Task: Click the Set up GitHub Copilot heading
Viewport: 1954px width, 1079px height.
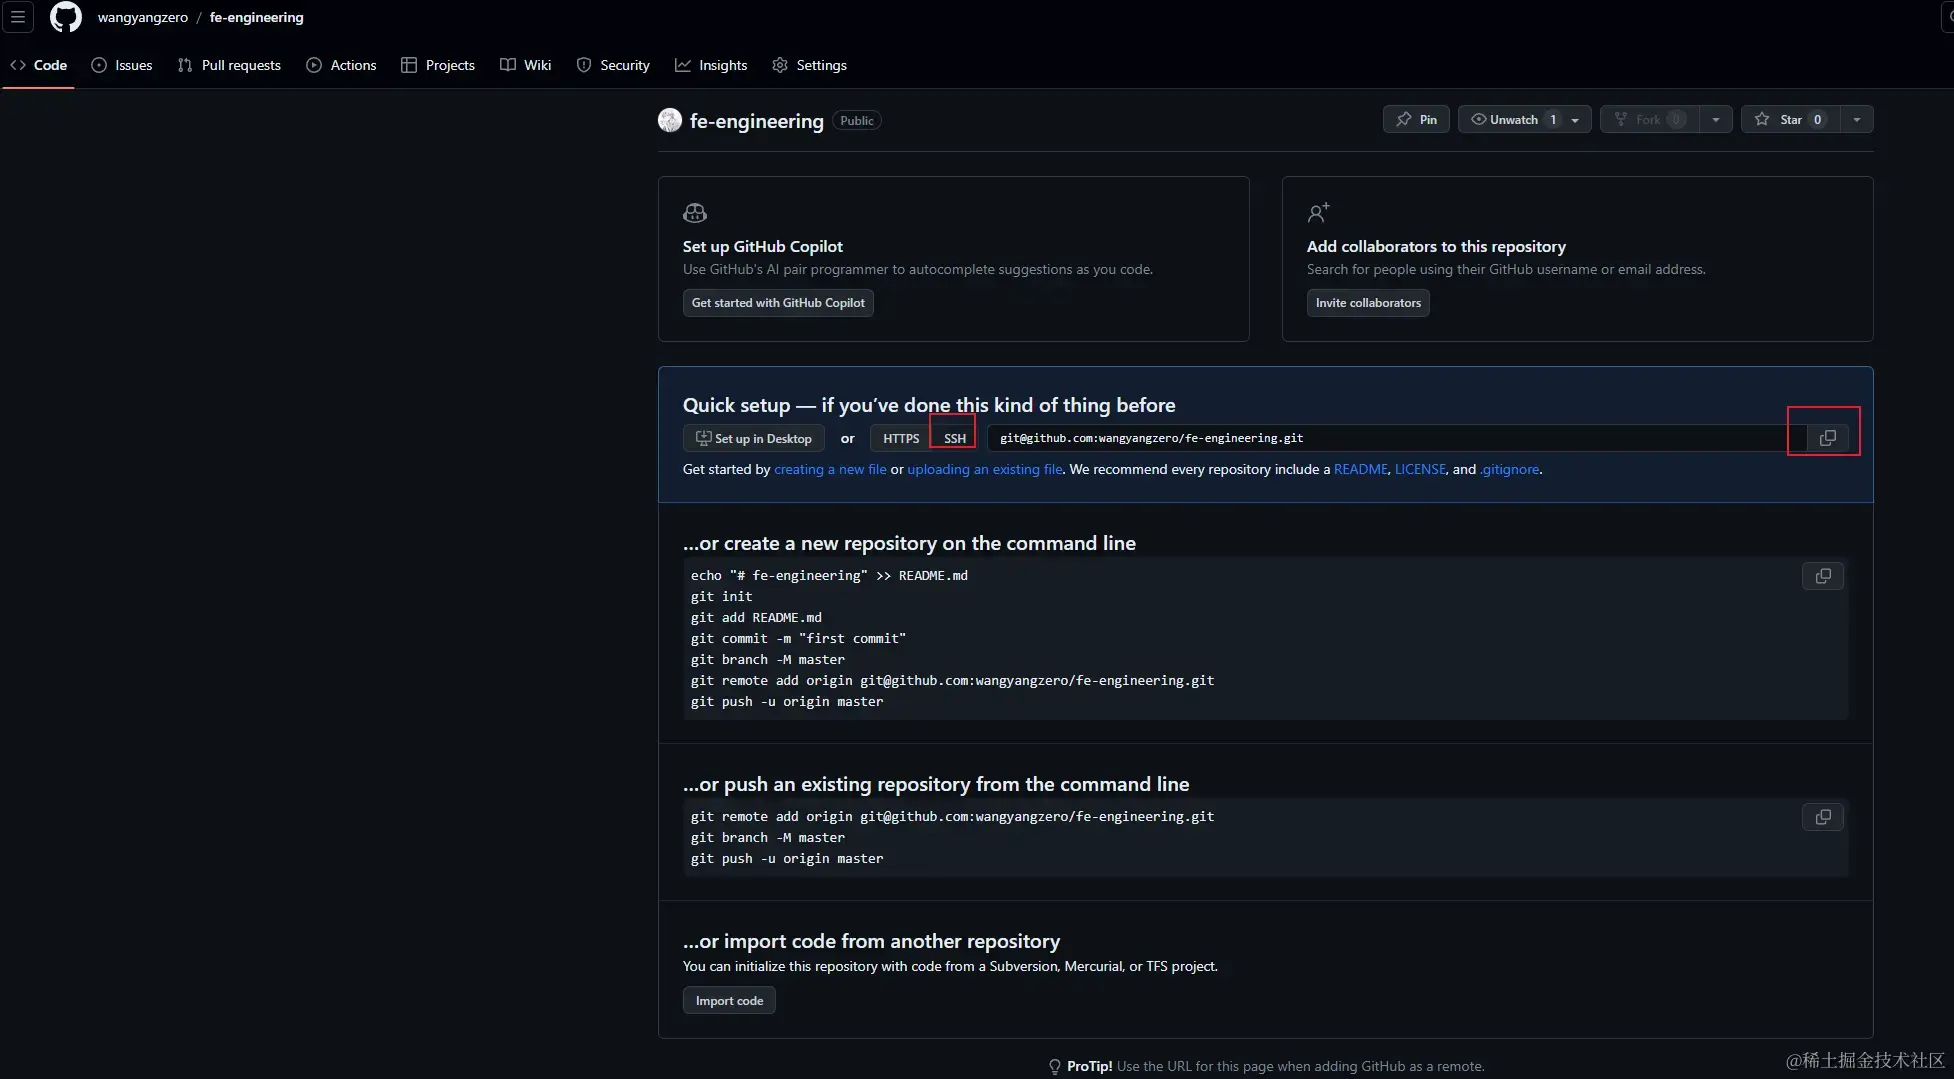Action: 763,246
